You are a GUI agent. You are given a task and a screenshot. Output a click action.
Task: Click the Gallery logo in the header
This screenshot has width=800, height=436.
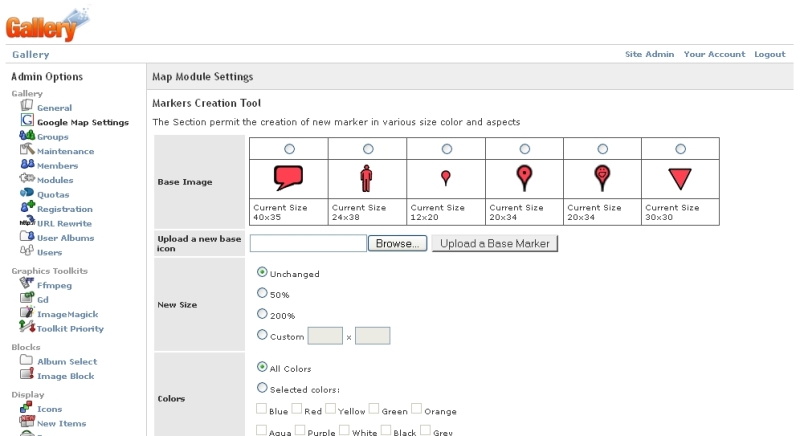click(42, 21)
